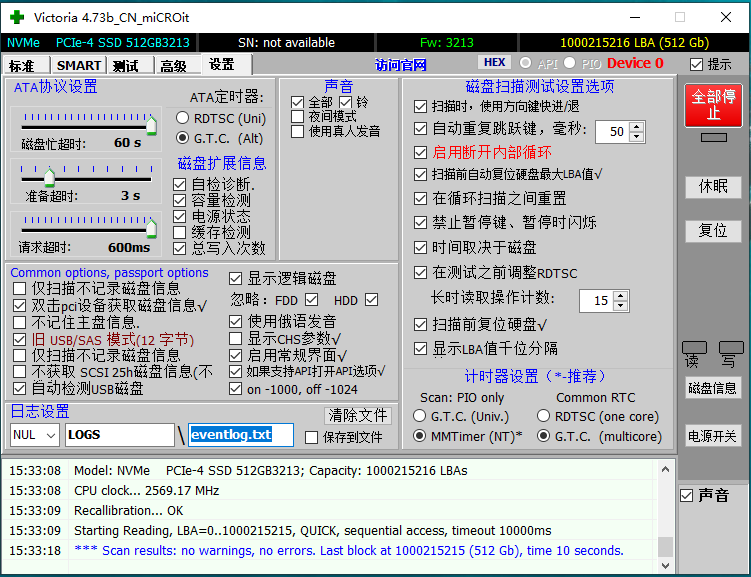Click the 电源开关 button

pyautogui.click(x=712, y=436)
